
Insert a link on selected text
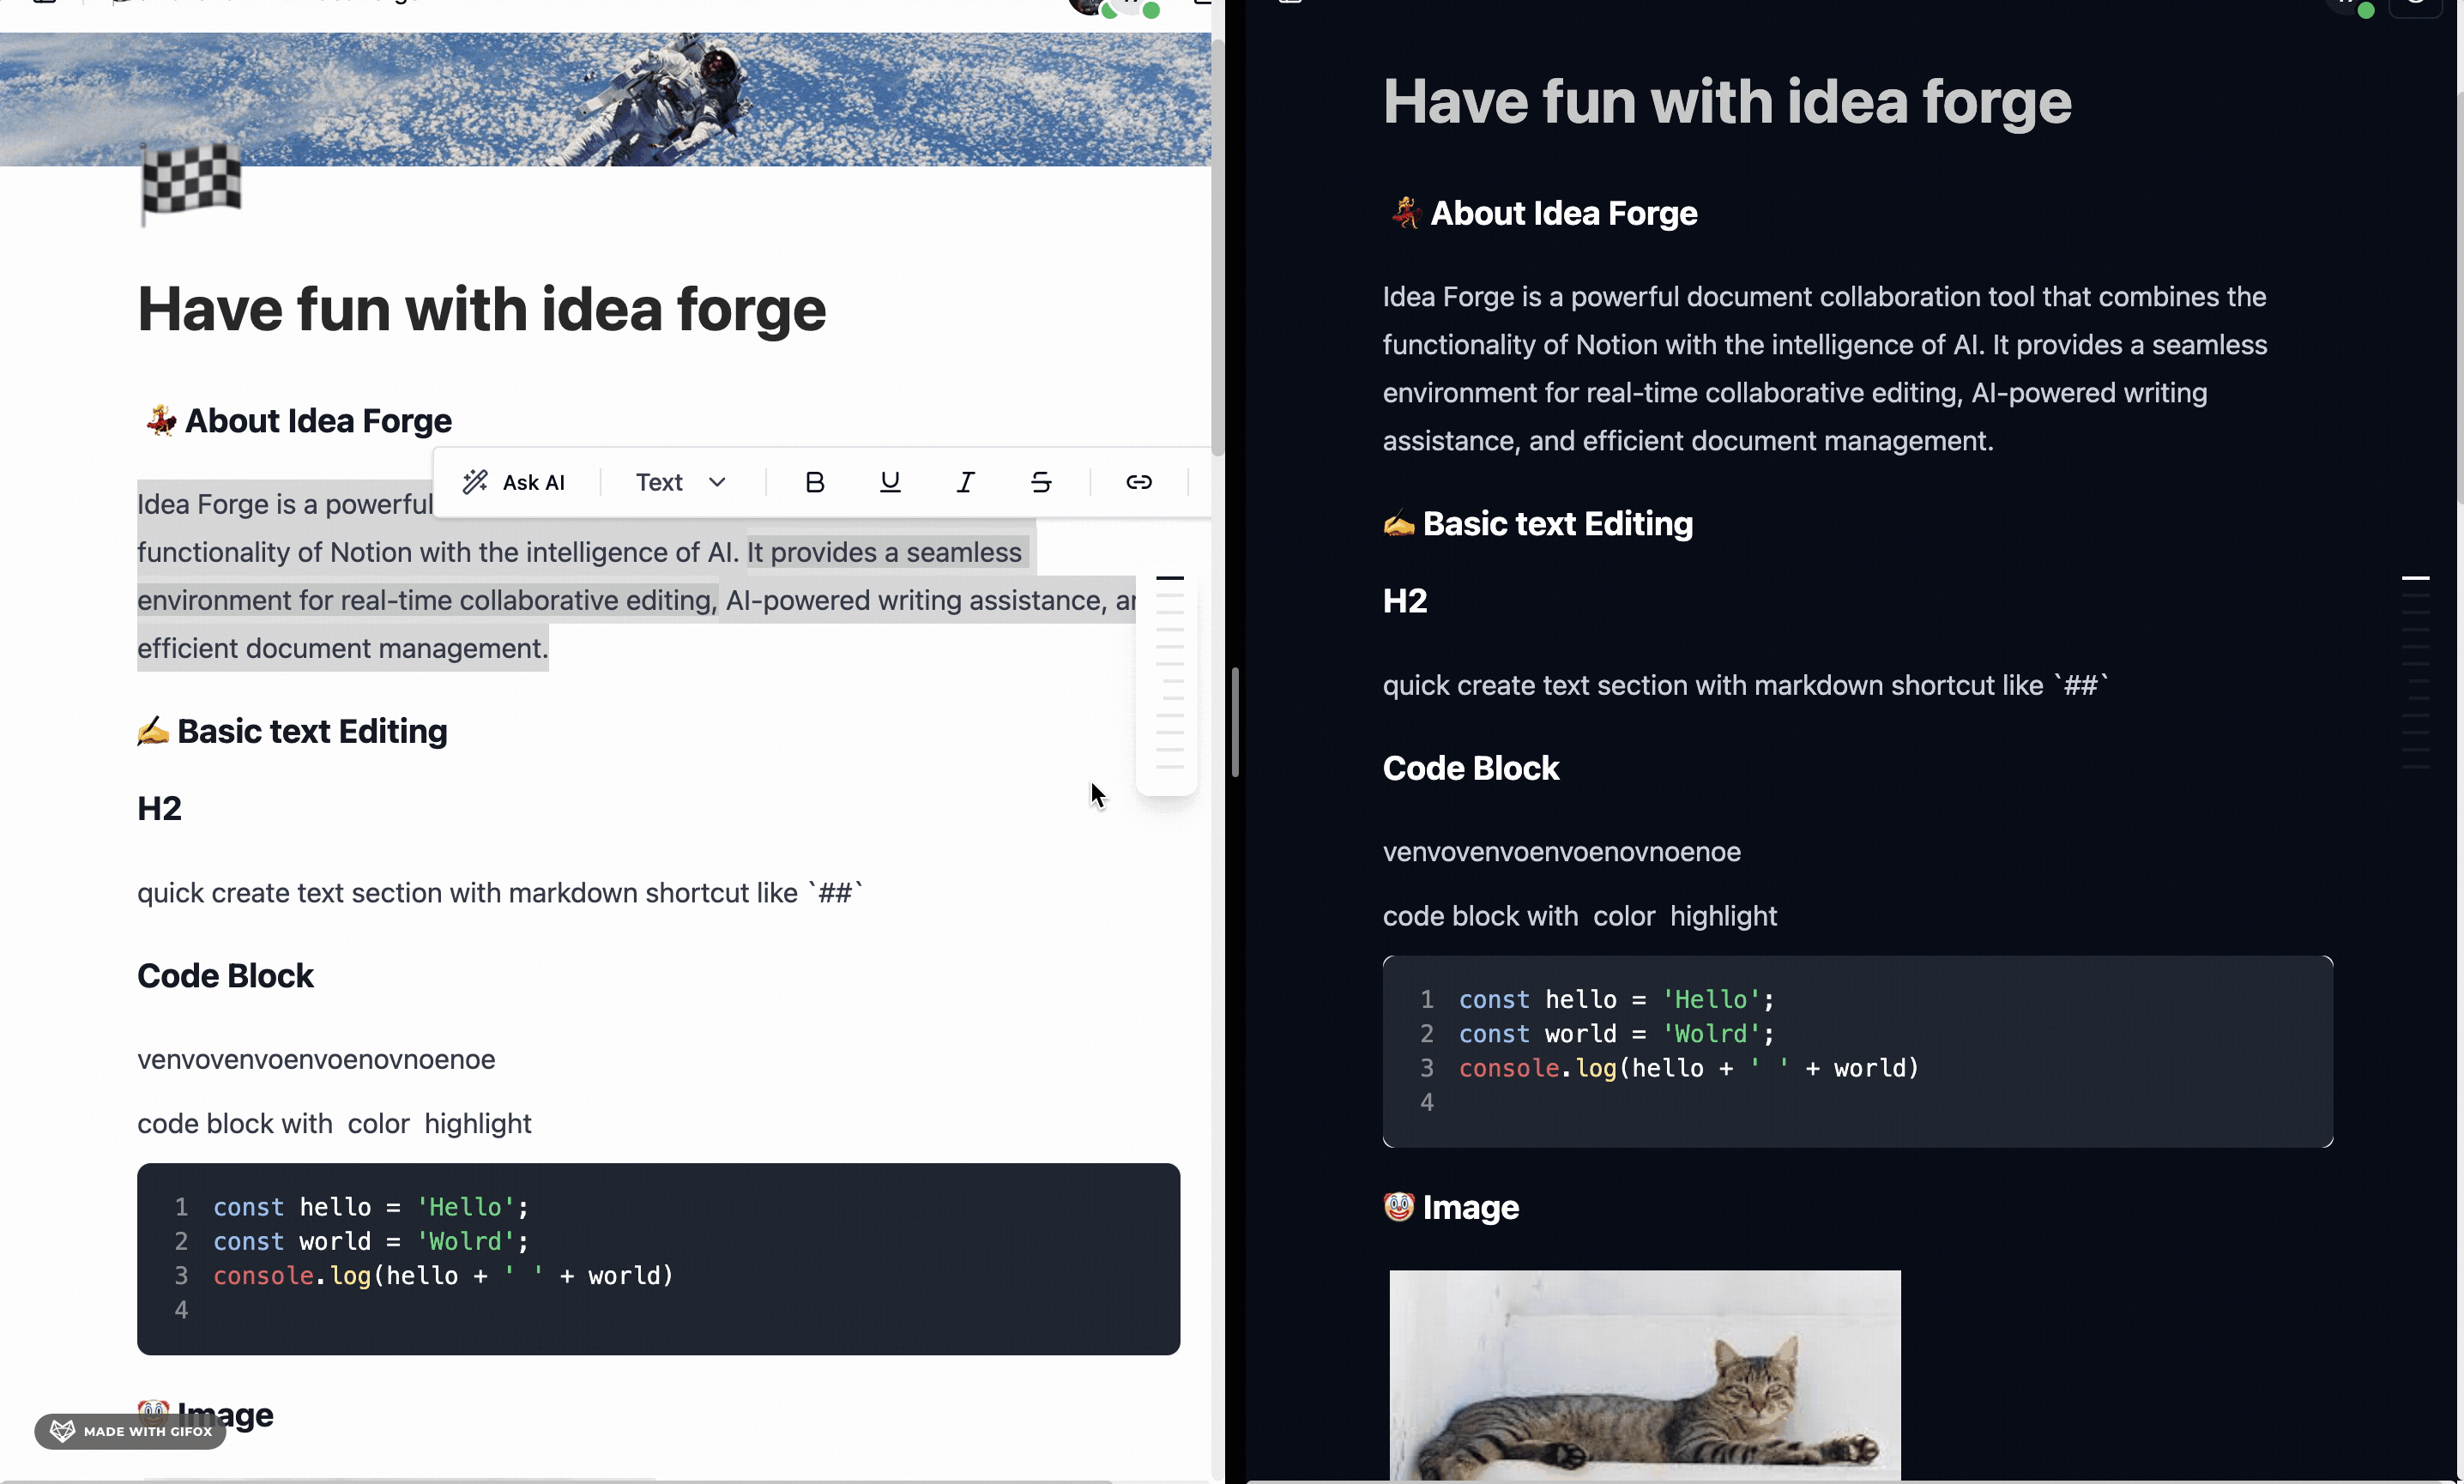[1138, 482]
